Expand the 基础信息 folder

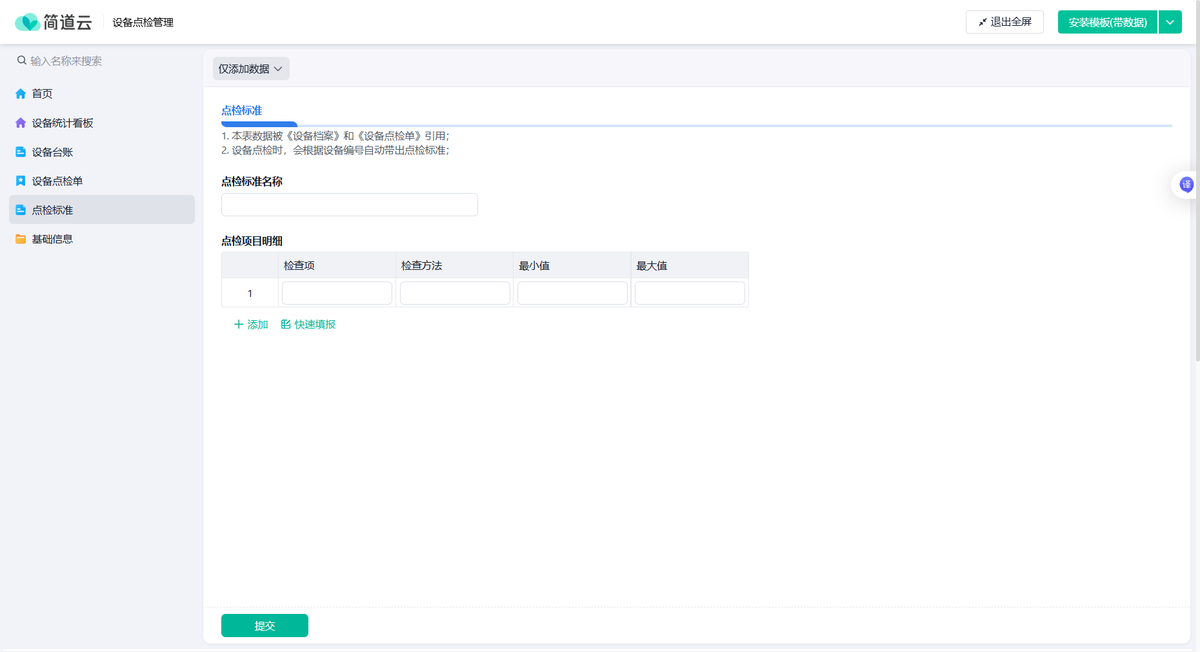102,239
